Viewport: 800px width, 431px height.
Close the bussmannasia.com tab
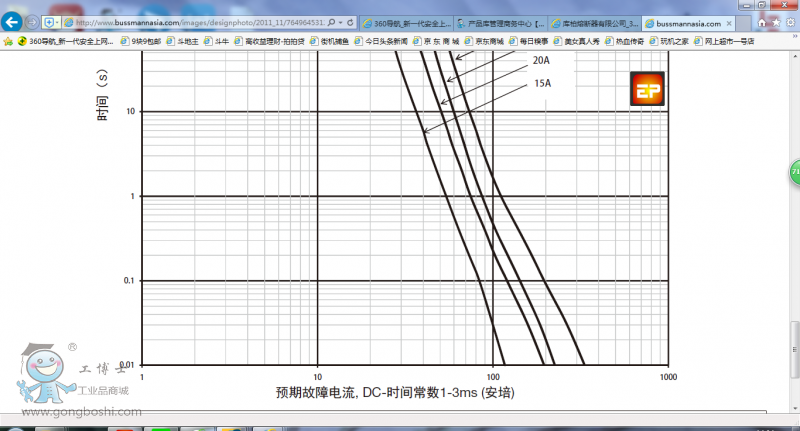tap(729, 22)
